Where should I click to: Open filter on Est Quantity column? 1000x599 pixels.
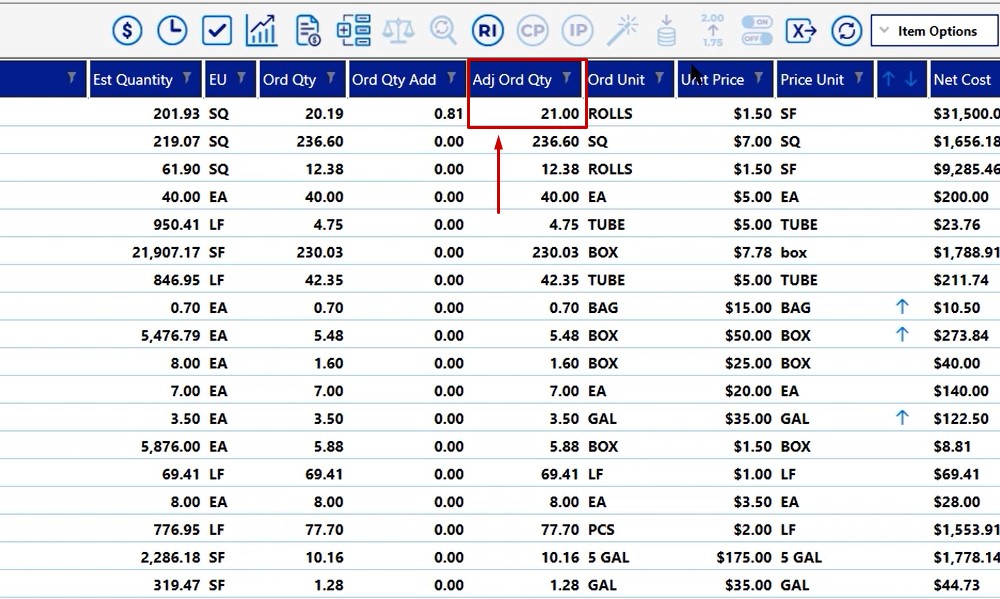(190, 79)
